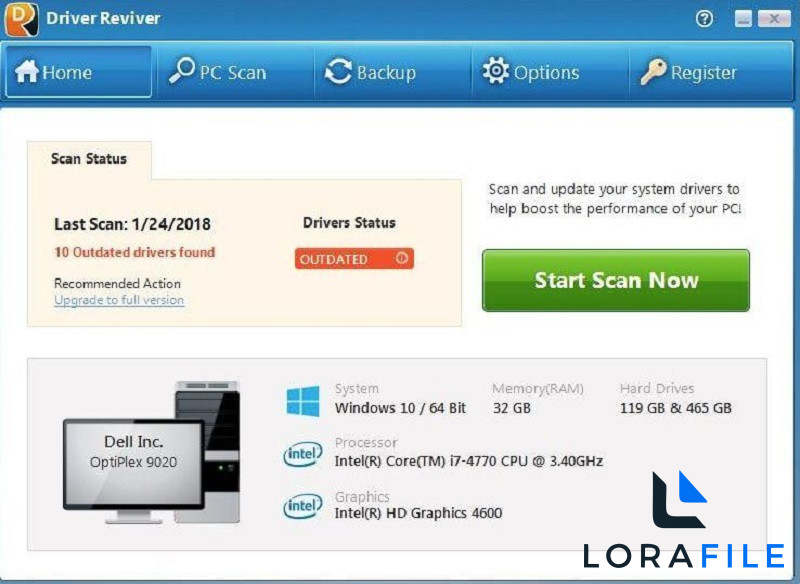Click the info icon on OUTDATED badge

click(x=402, y=258)
